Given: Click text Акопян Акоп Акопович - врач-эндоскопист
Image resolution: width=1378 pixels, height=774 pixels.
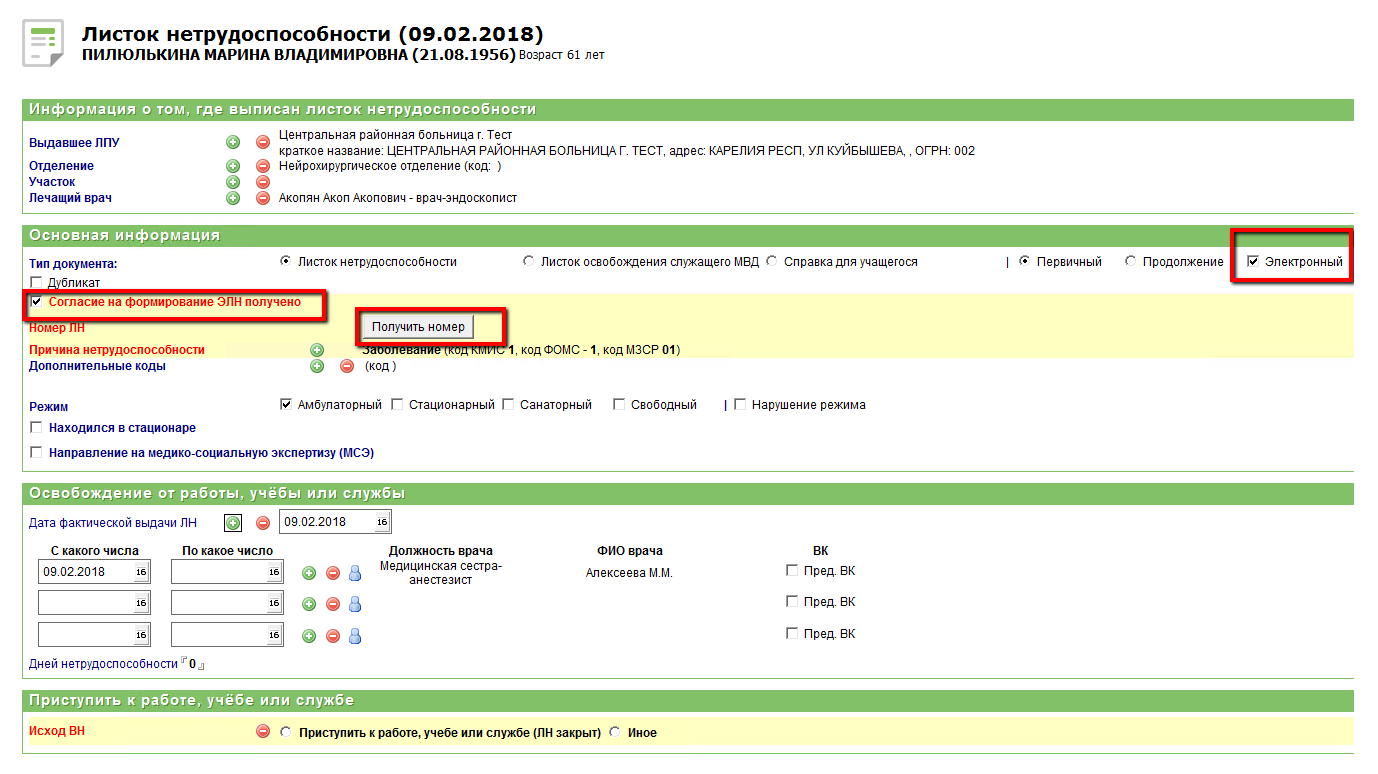Looking at the screenshot, I should (398, 198).
